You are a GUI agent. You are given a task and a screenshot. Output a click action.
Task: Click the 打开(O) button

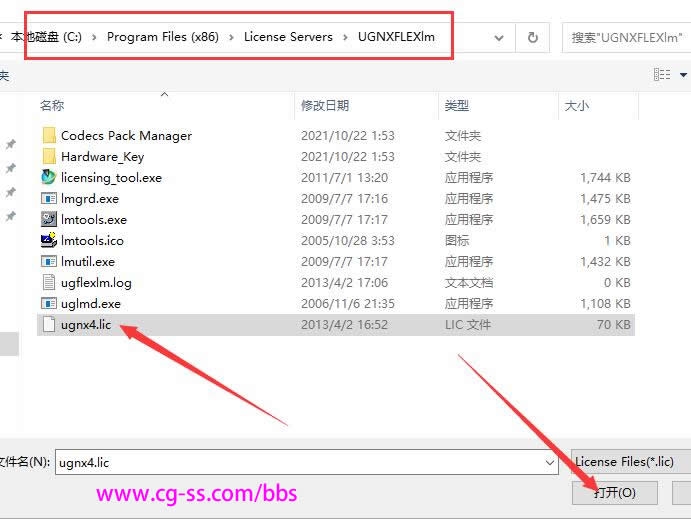coord(614,493)
